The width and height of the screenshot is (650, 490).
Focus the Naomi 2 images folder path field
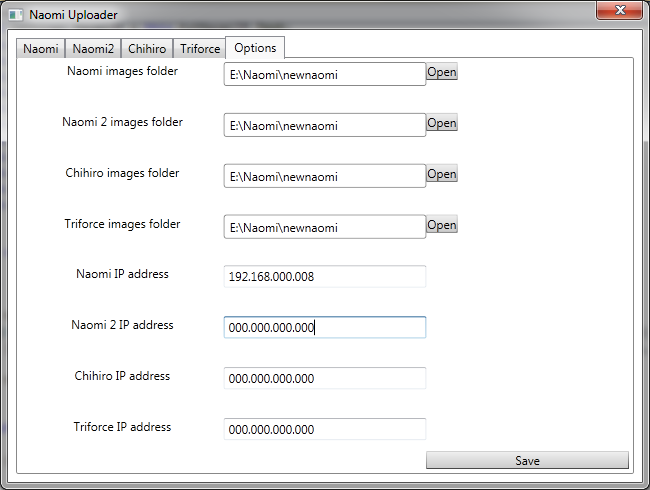325,125
